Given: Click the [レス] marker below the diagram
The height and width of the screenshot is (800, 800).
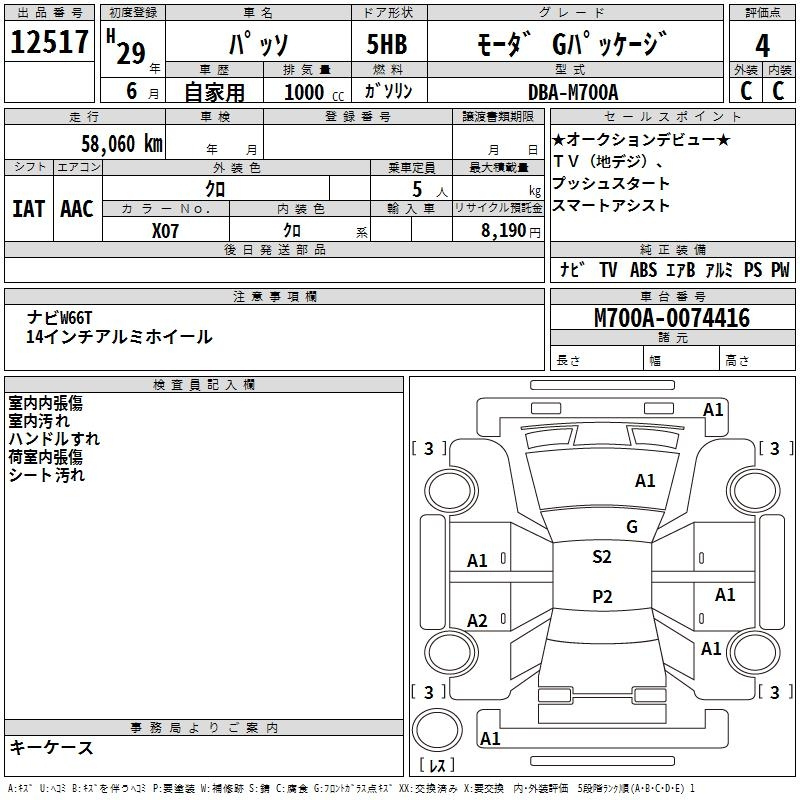Looking at the screenshot, I should click(437, 766).
